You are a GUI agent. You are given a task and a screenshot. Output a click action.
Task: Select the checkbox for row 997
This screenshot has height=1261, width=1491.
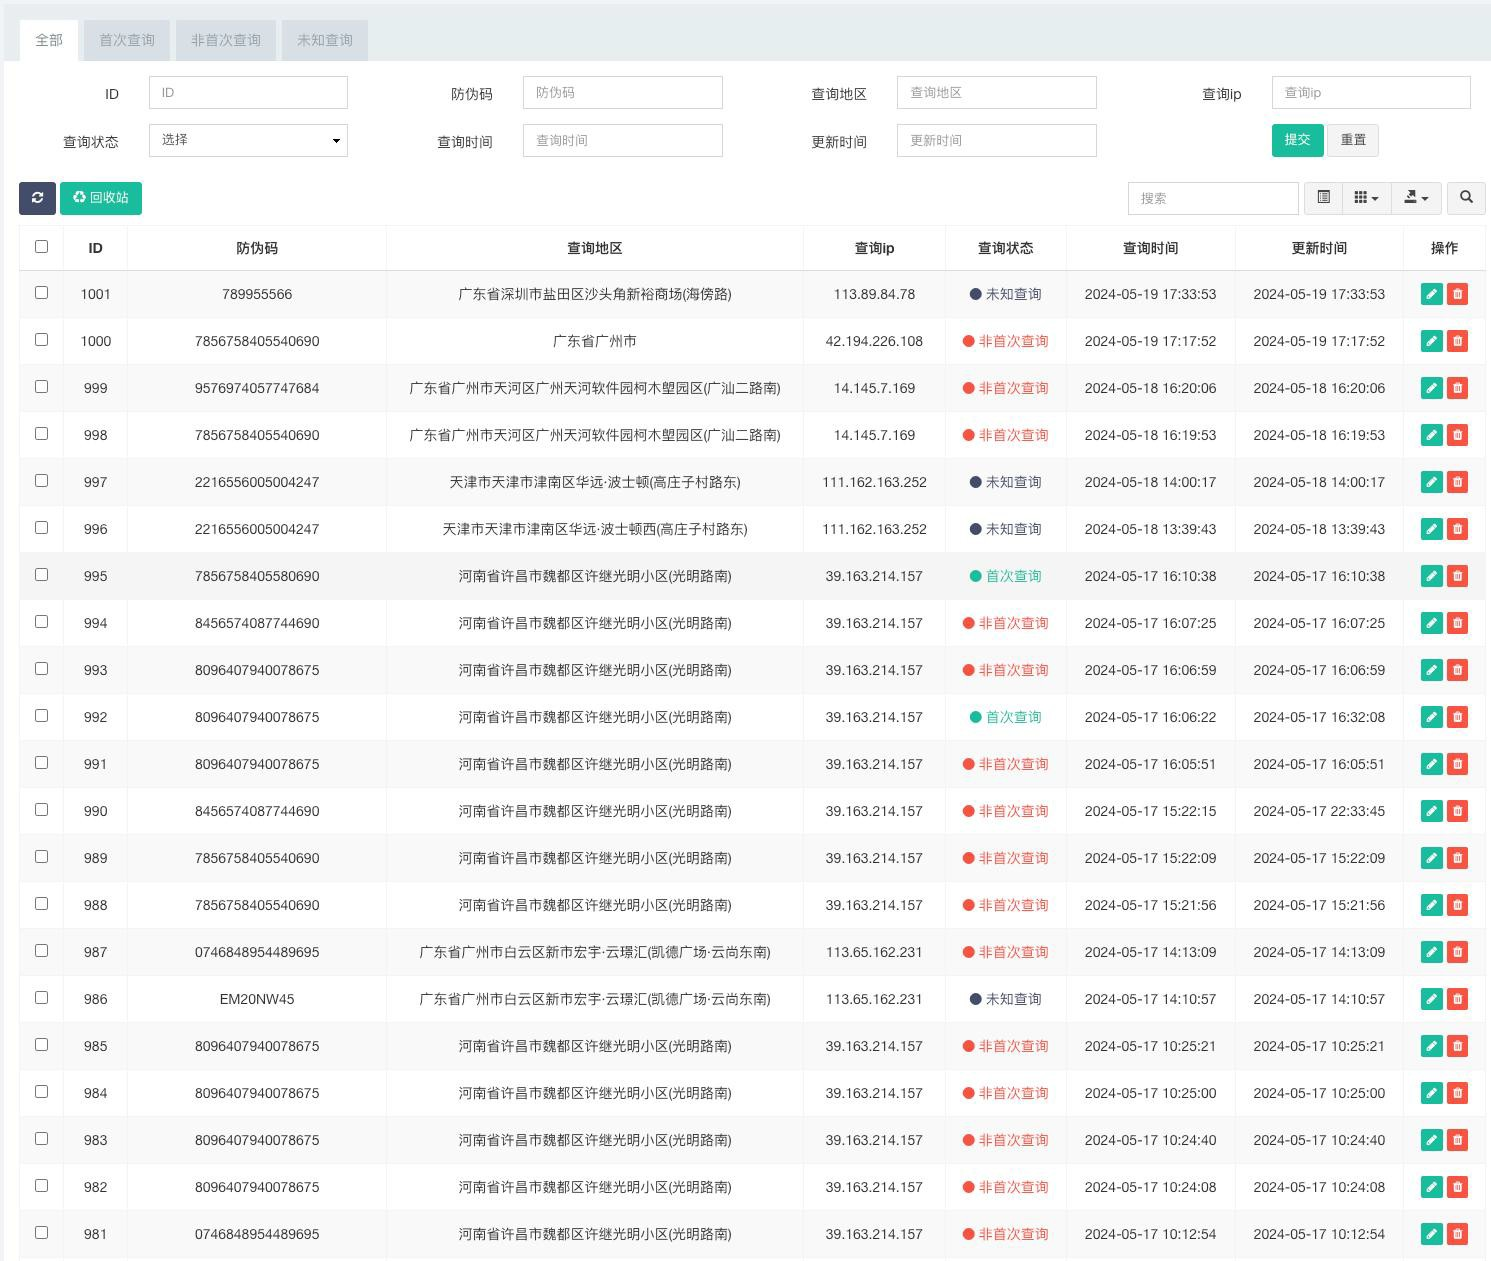[x=41, y=480]
